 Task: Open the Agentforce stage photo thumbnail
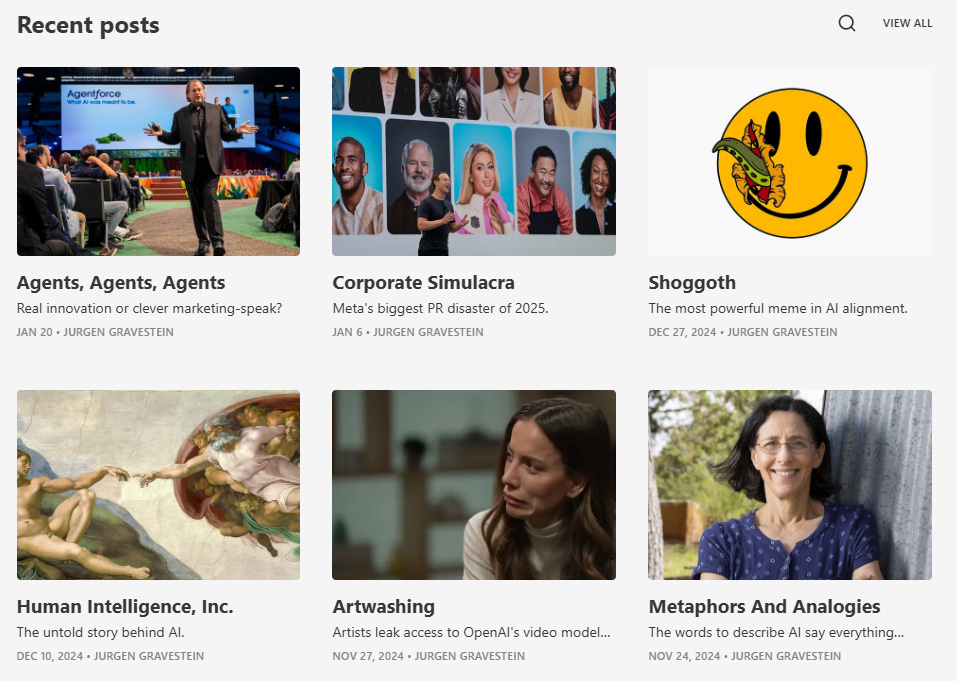pyautogui.click(x=158, y=161)
